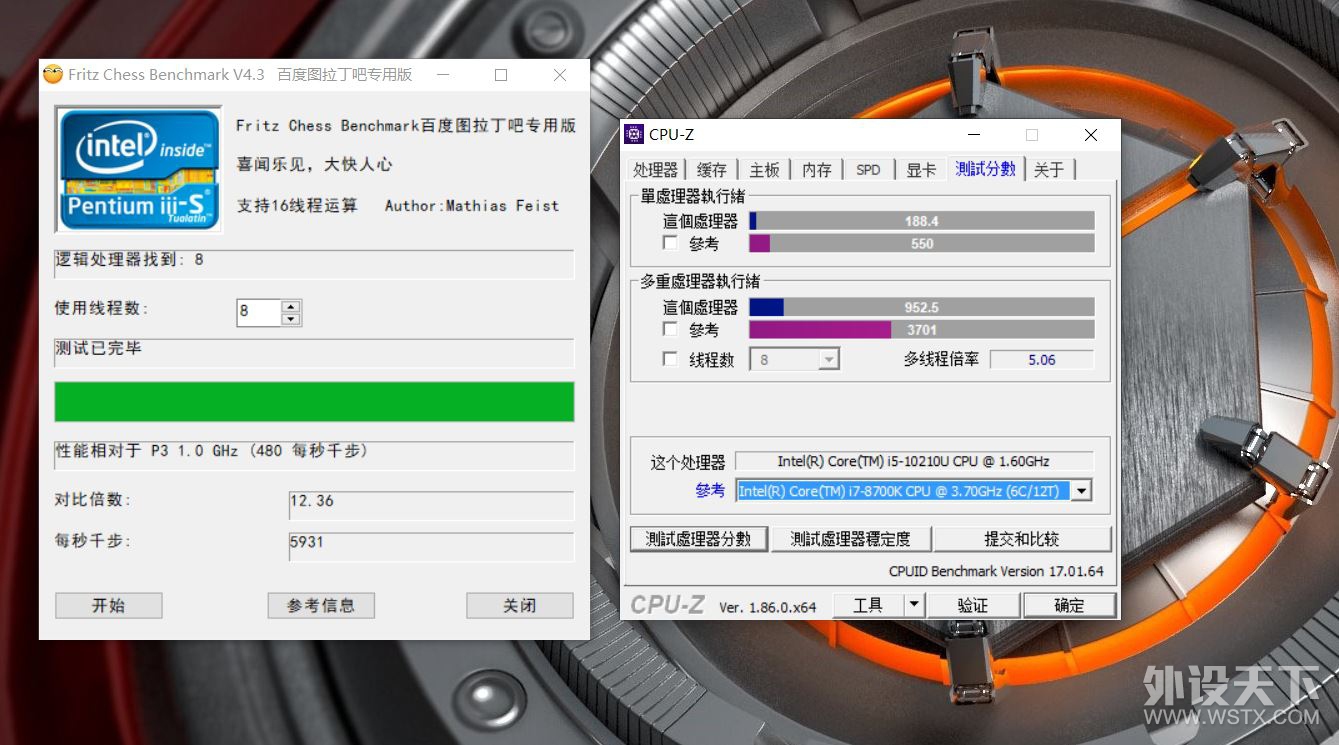Click the green benchmark progress bar
Image resolution: width=1339 pixels, height=745 pixels.
click(x=314, y=401)
